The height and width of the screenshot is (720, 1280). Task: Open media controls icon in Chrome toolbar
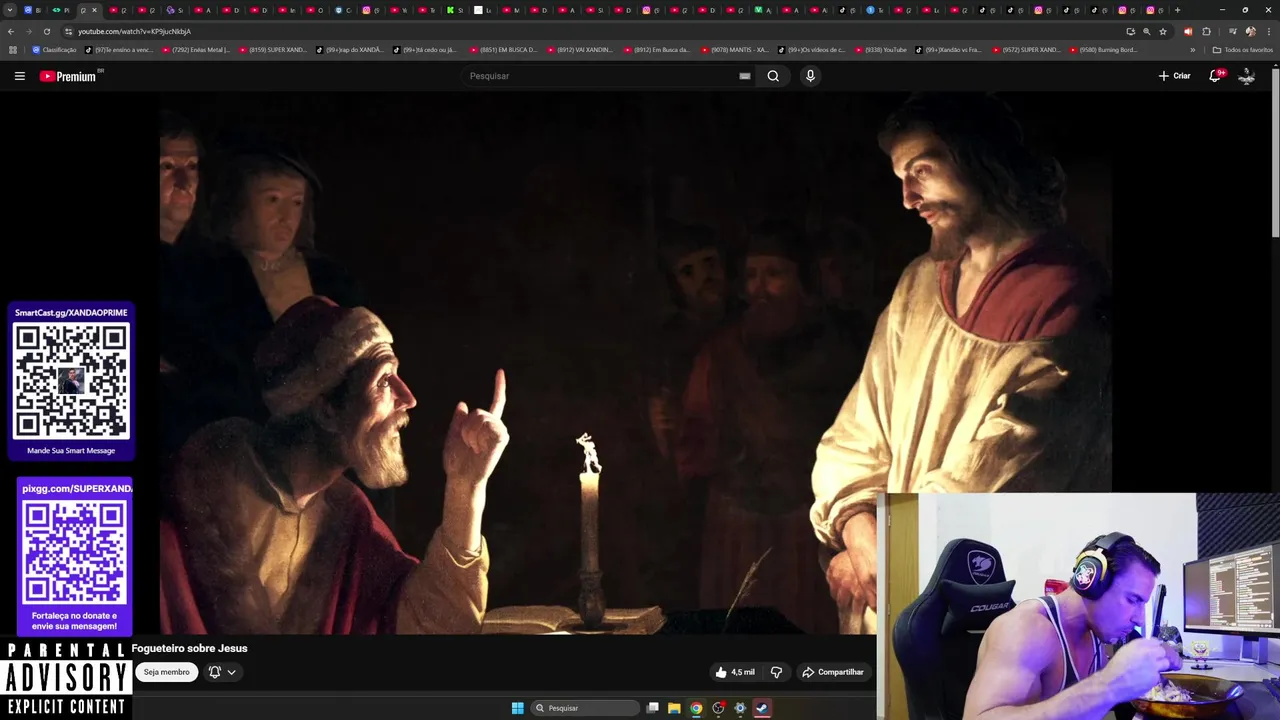pyautogui.click(x=1232, y=31)
